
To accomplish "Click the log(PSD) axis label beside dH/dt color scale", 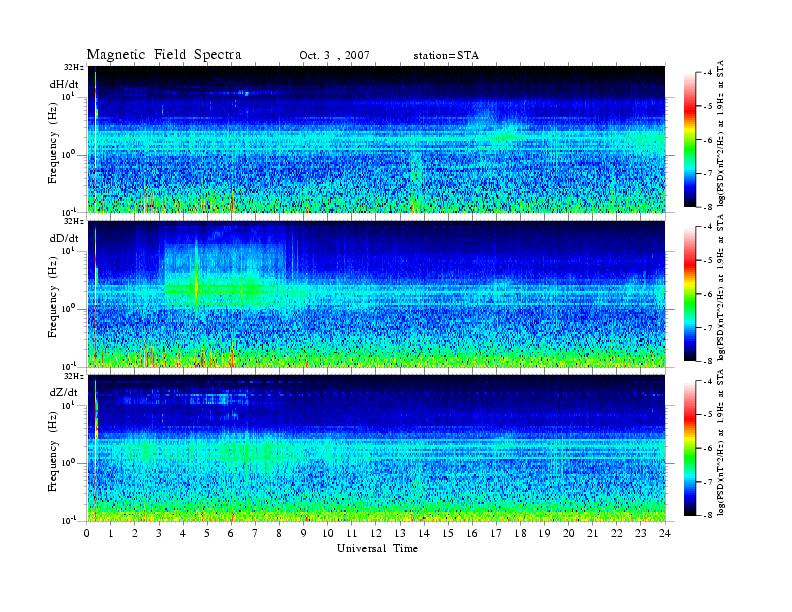I will 721,133.
